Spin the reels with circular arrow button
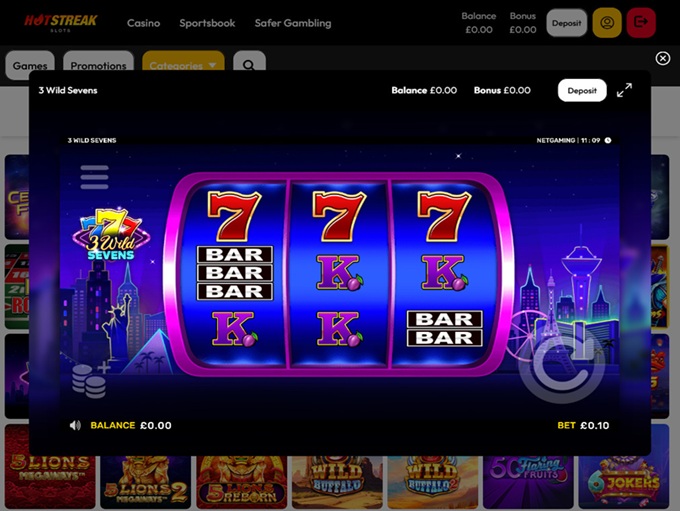680x511 pixels. [x=562, y=362]
